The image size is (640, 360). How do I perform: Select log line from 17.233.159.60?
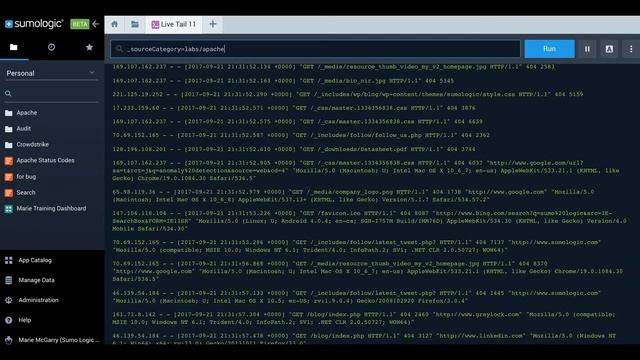[x=294, y=108]
